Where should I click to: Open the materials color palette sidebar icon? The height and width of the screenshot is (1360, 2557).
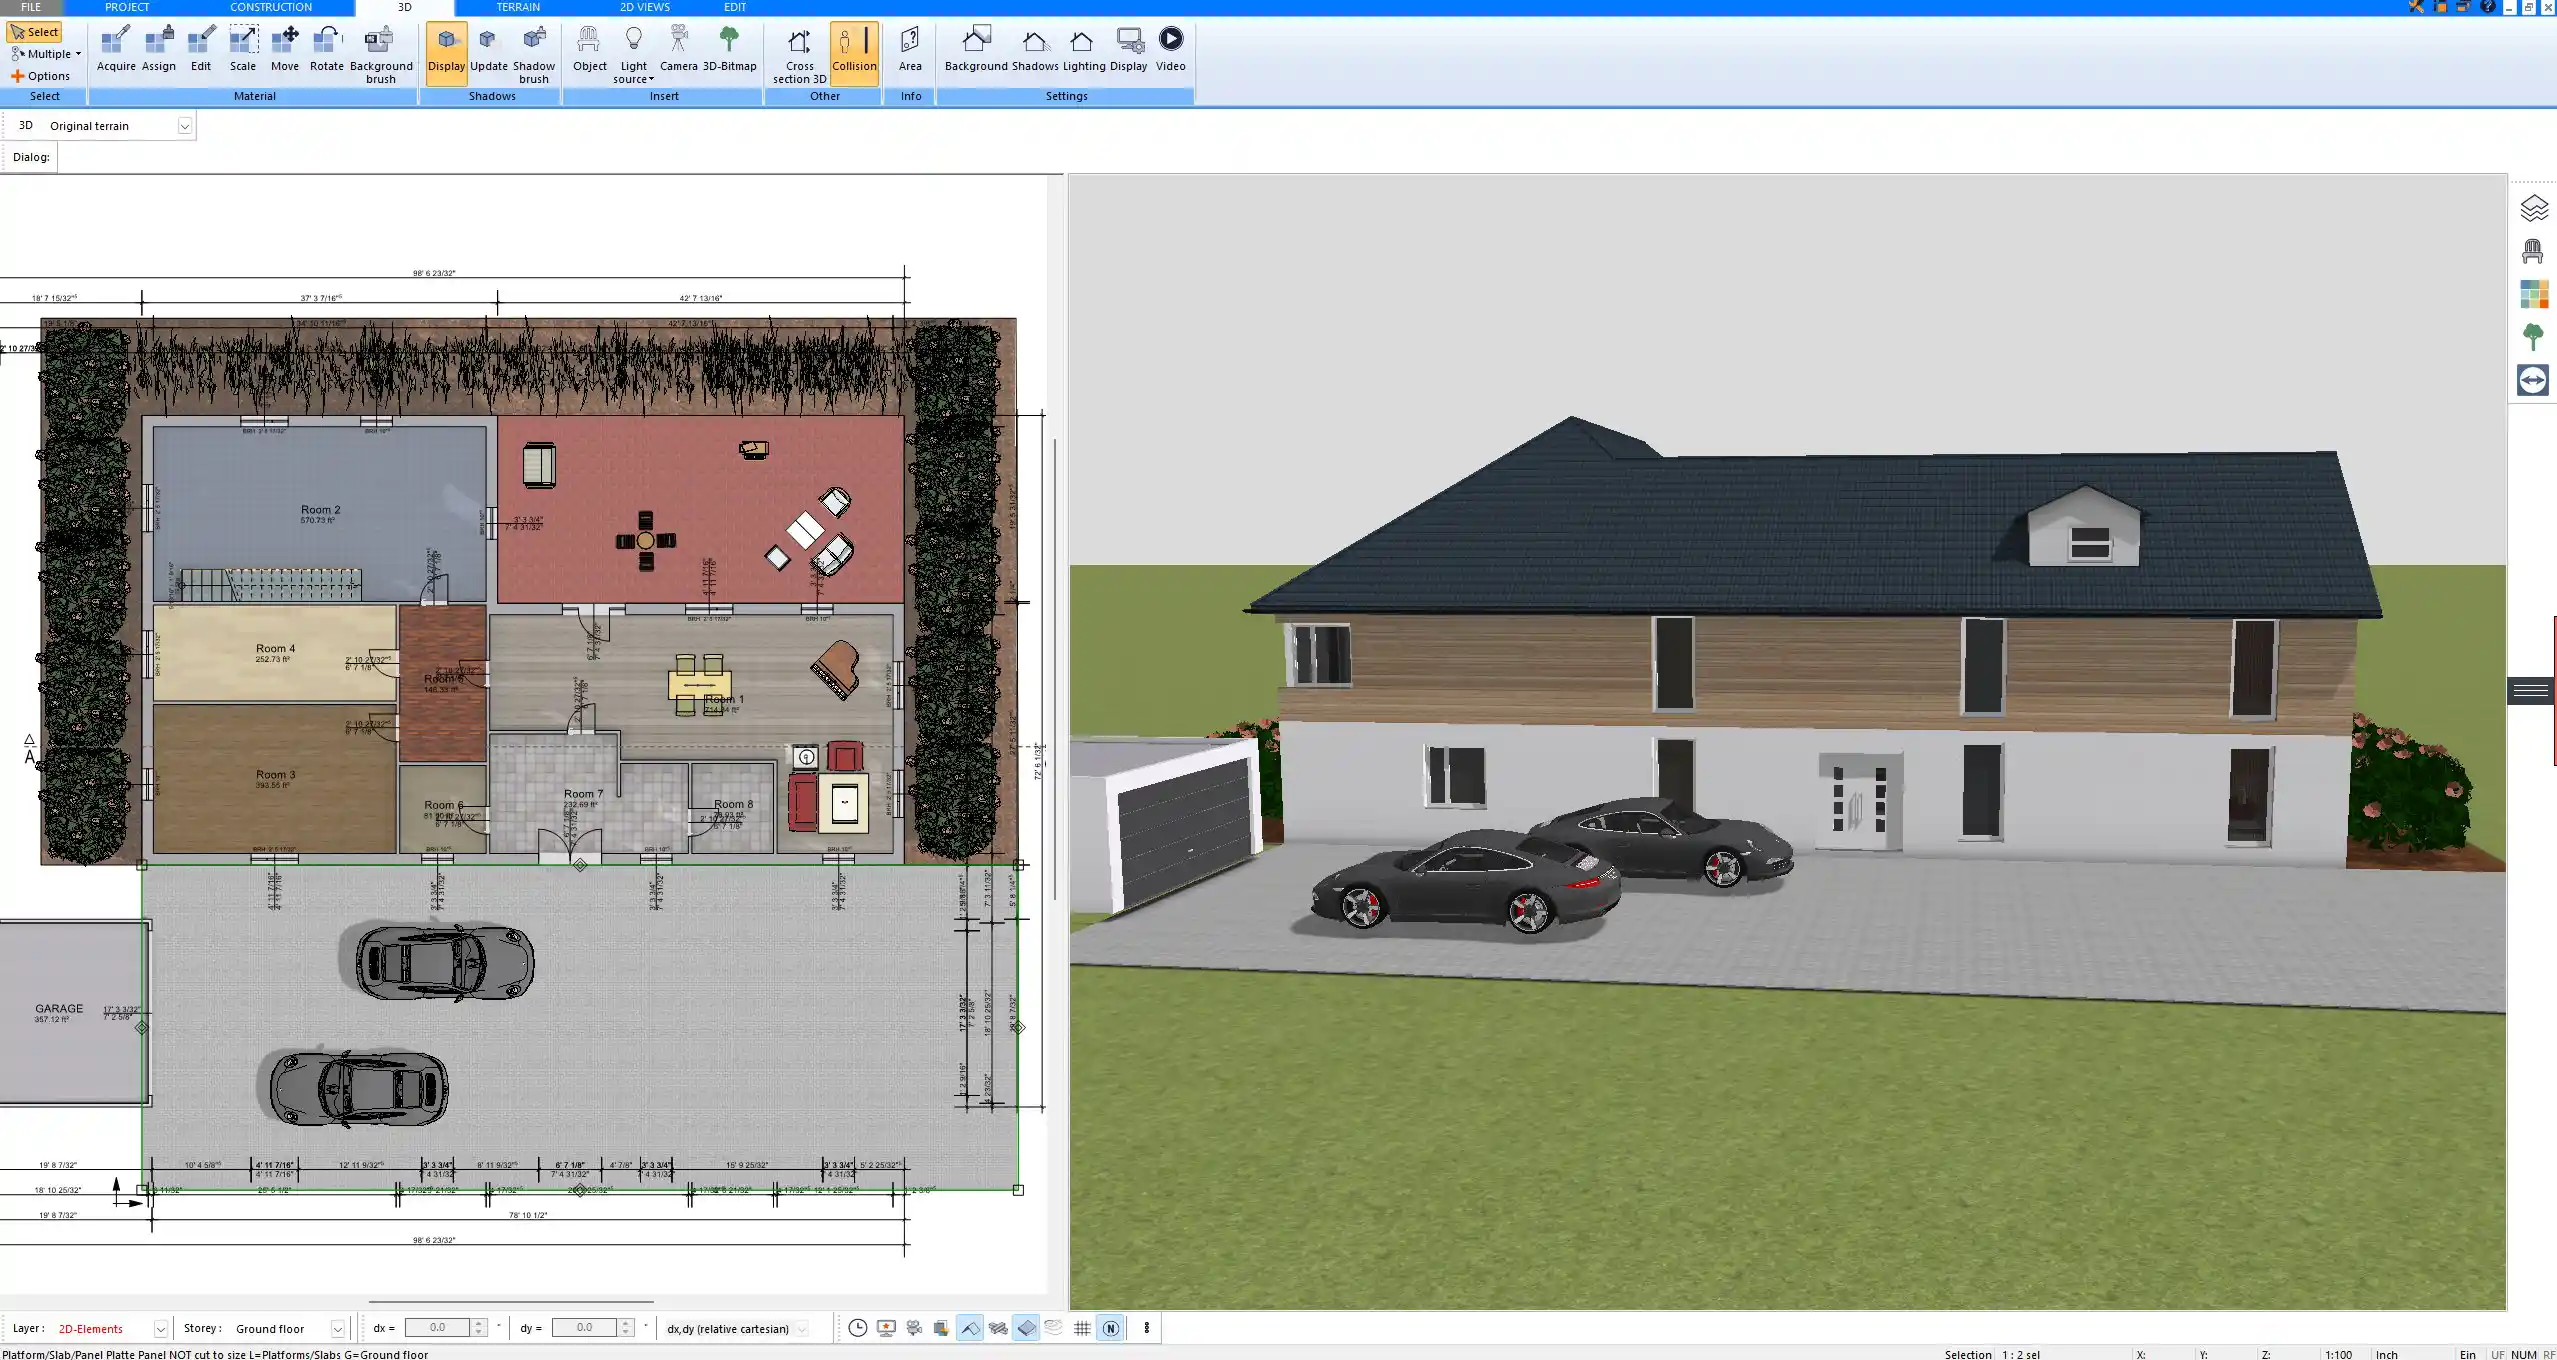tap(2533, 294)
